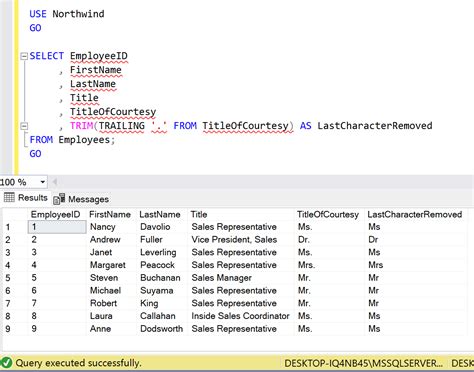The height and width of the screenshot is (372, 474).
Task: Select the EmployeeID column header
Action: tap(56, 214)
